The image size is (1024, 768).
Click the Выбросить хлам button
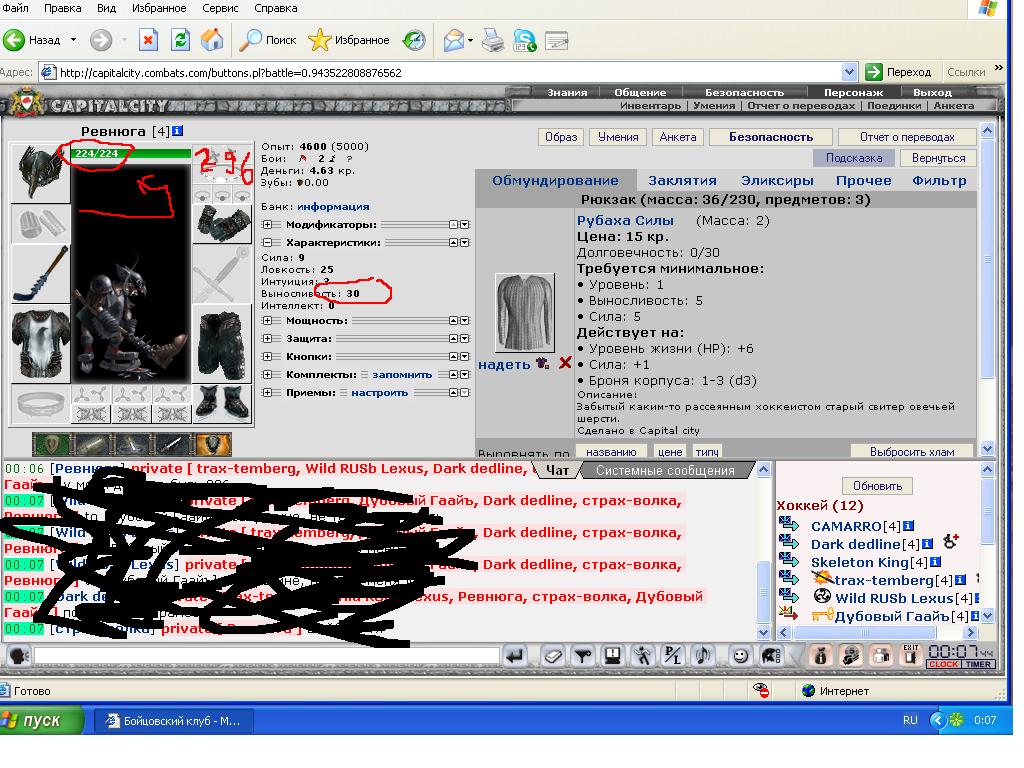click(912, 451)
